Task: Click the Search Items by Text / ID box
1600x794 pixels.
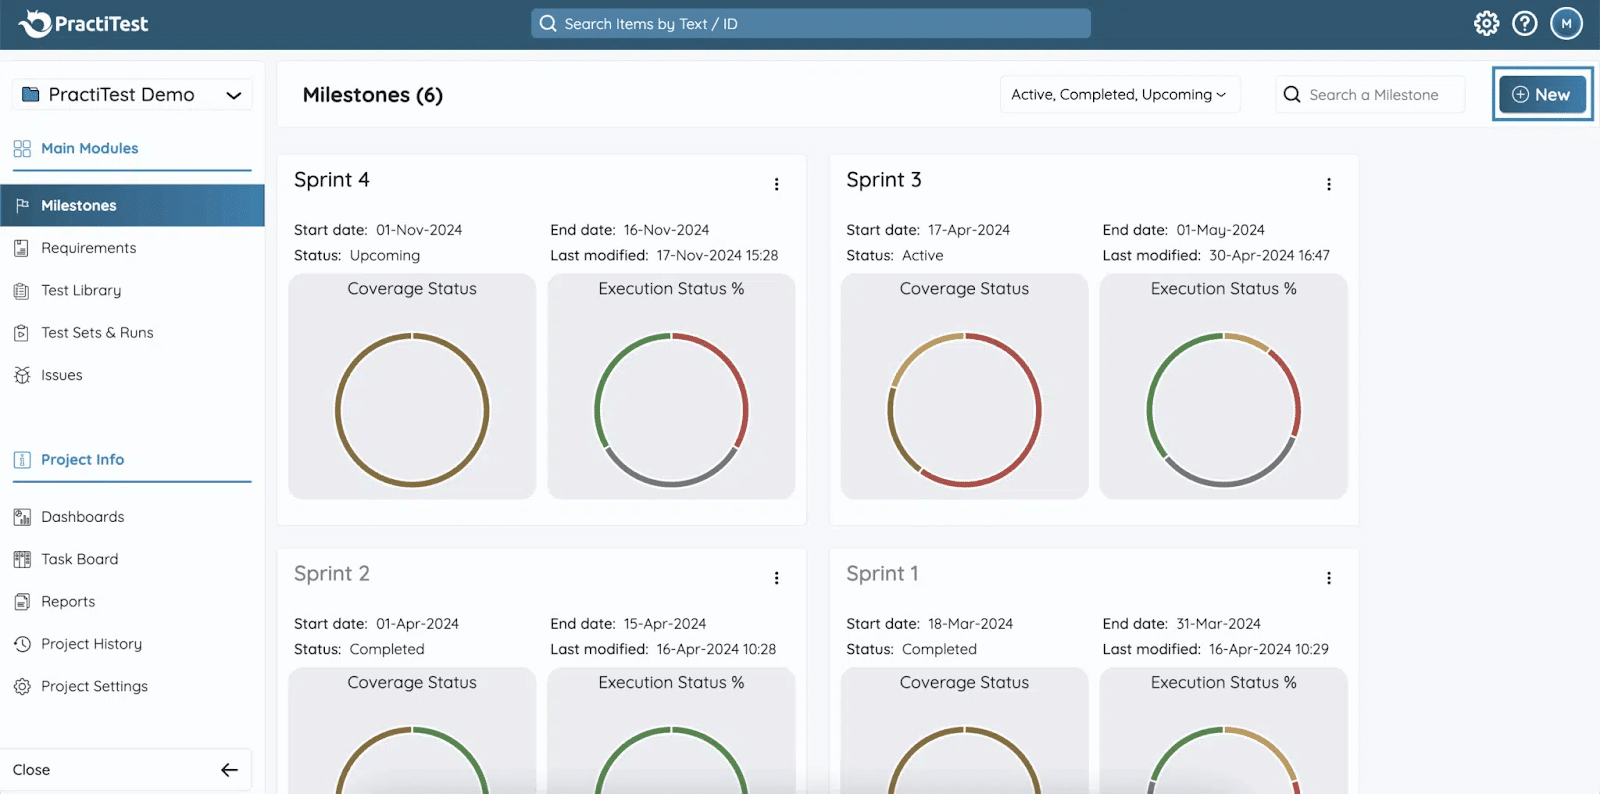Action: [x=810, y=24]
